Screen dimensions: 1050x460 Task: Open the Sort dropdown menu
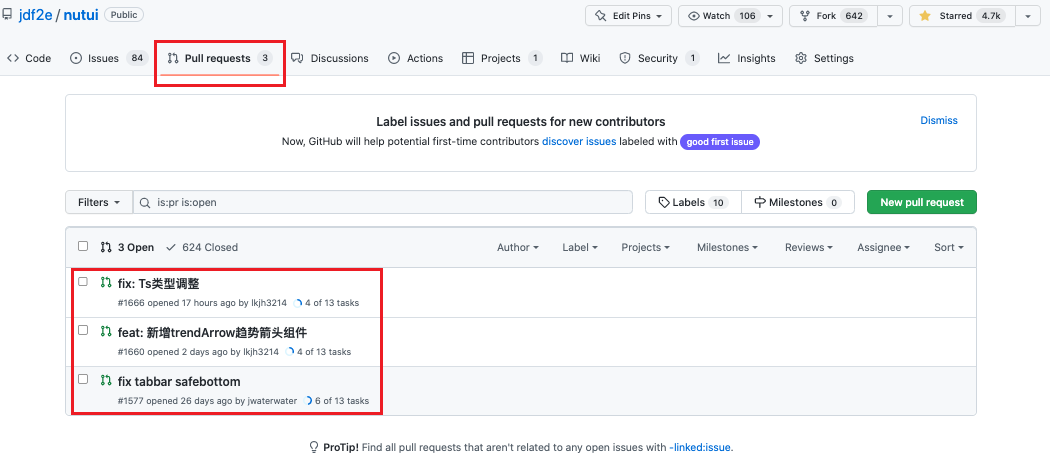coord(948,247)
